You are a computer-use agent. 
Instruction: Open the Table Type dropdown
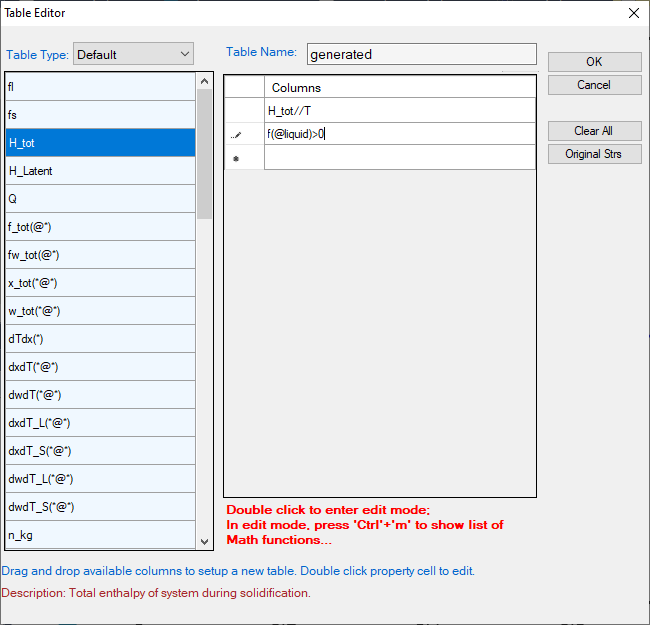[133, 54]
